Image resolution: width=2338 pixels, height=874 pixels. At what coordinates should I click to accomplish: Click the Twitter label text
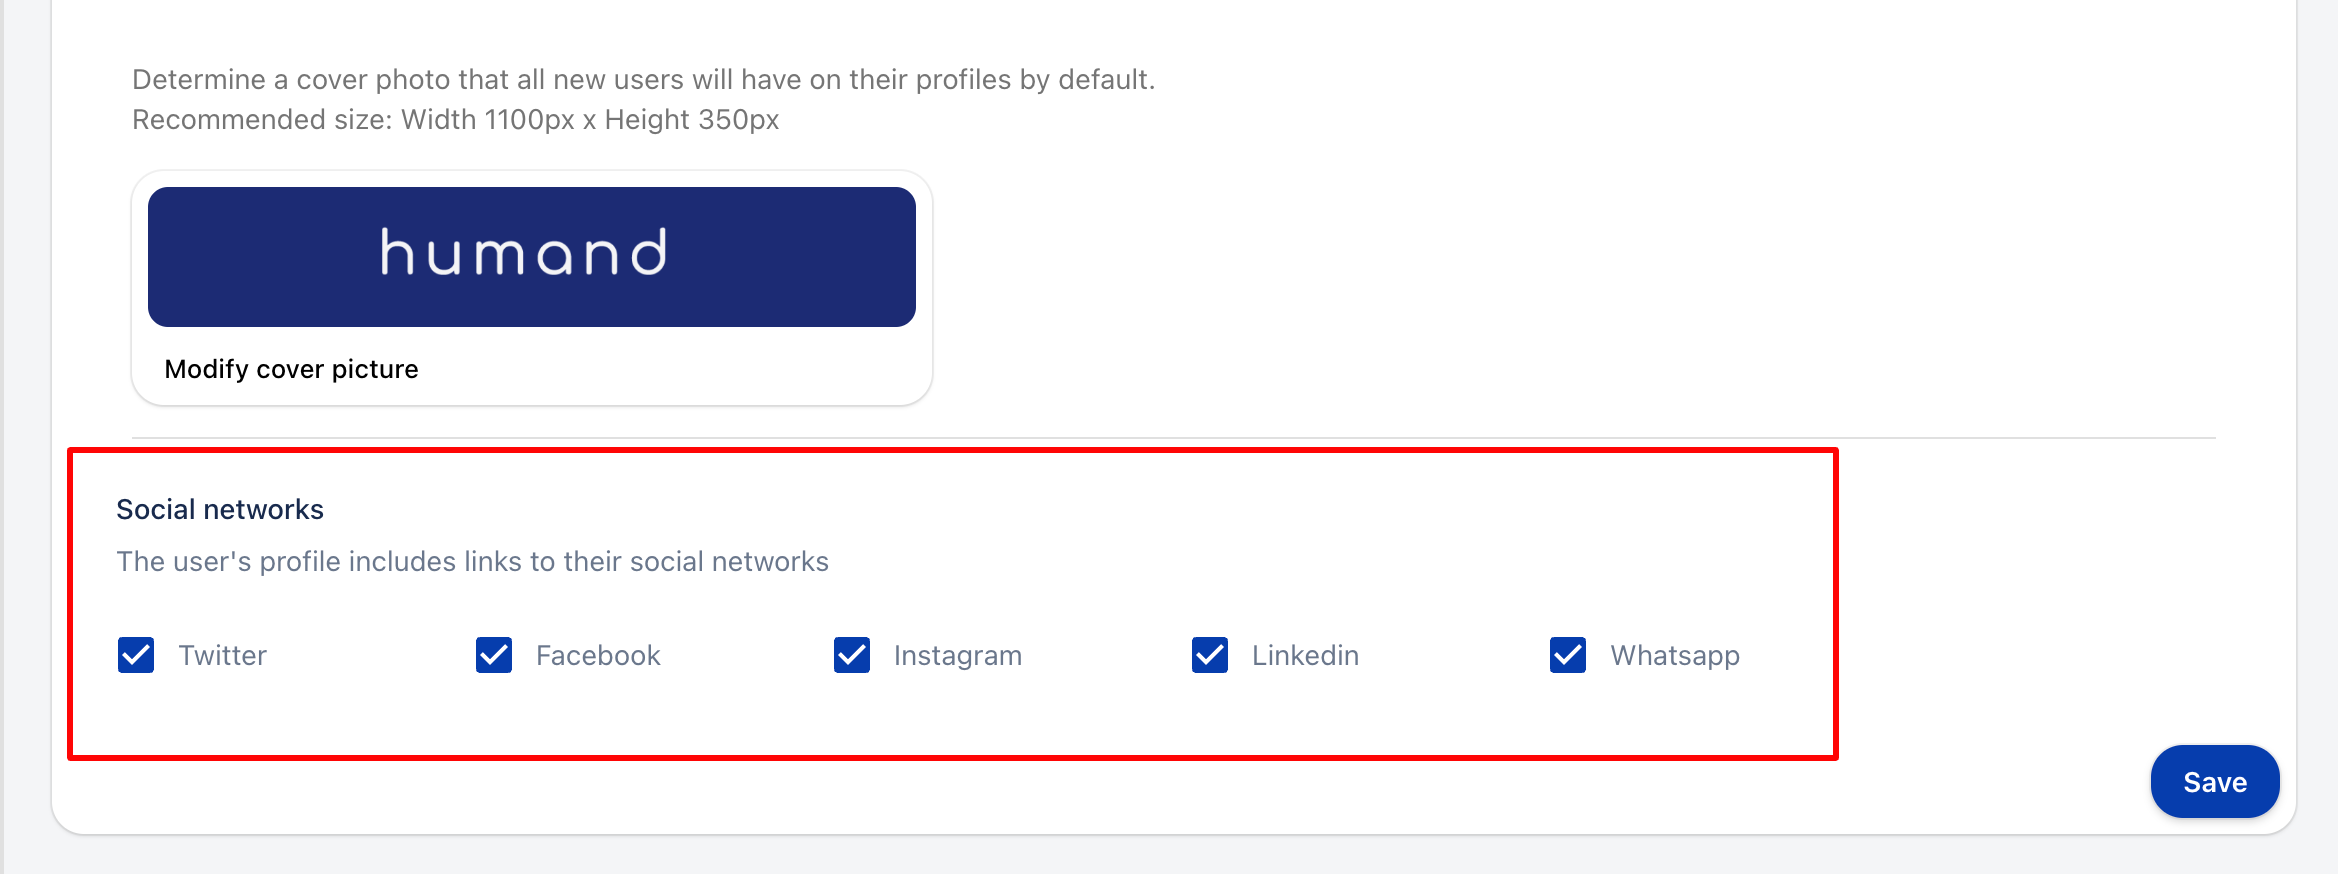tap(222, 655)
